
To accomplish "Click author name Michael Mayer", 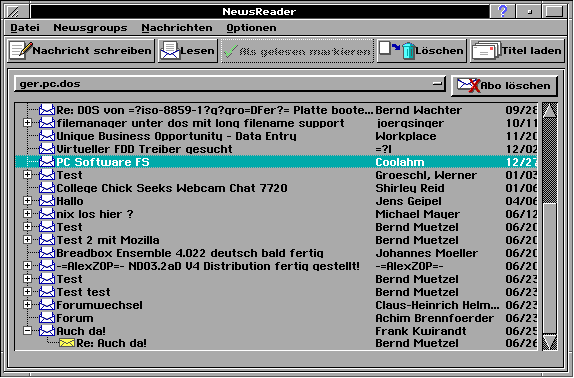I will 417,214.
